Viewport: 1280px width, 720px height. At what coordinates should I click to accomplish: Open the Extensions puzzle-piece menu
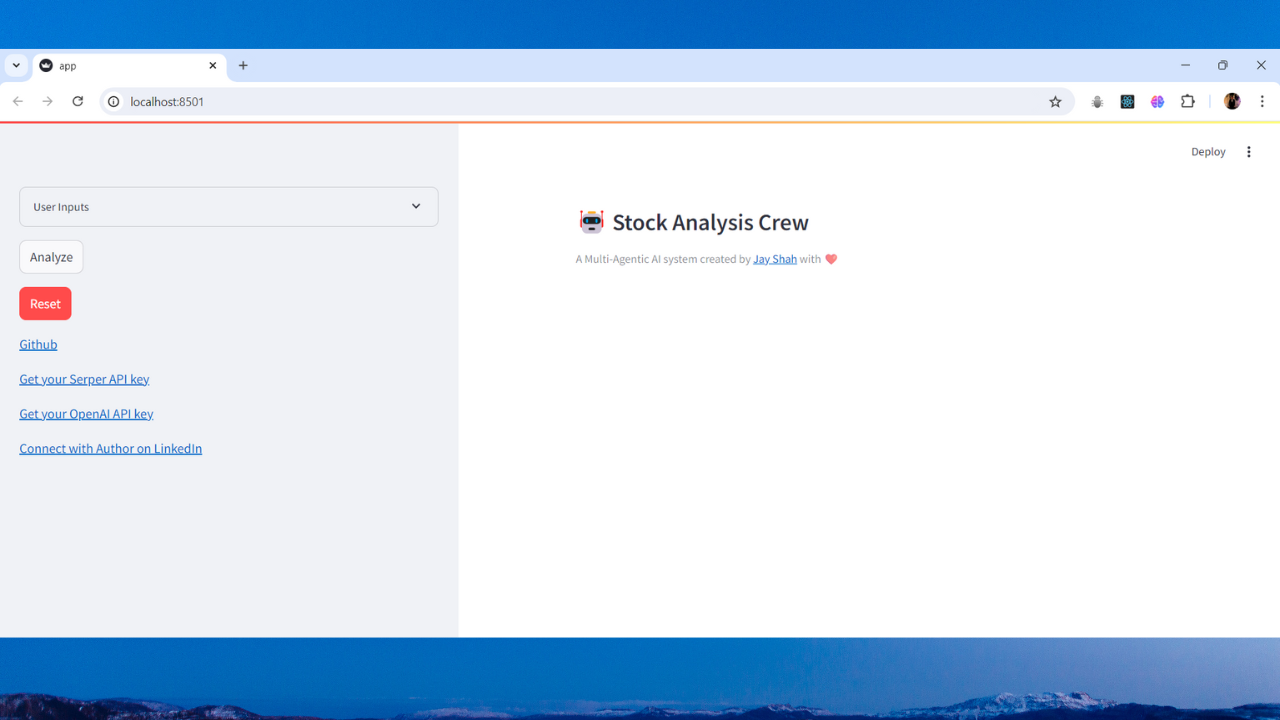[1188, 101]
